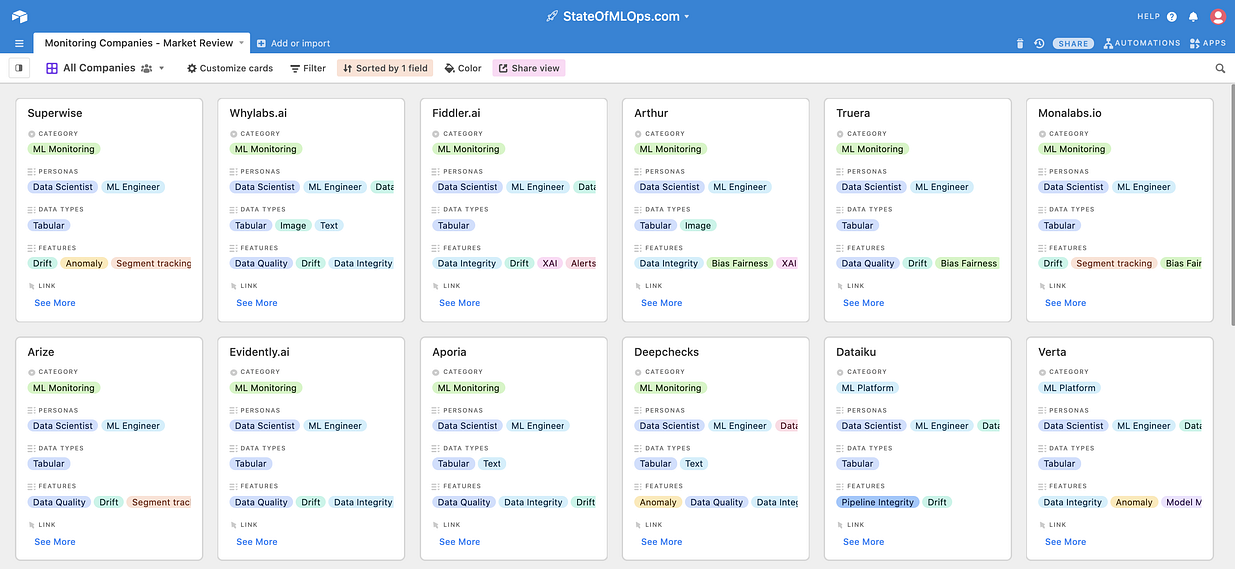Follow See More link on Aporia card
Image resolution: width=1235 pixels, height=569 pixels.
click(x=460, y=542)
